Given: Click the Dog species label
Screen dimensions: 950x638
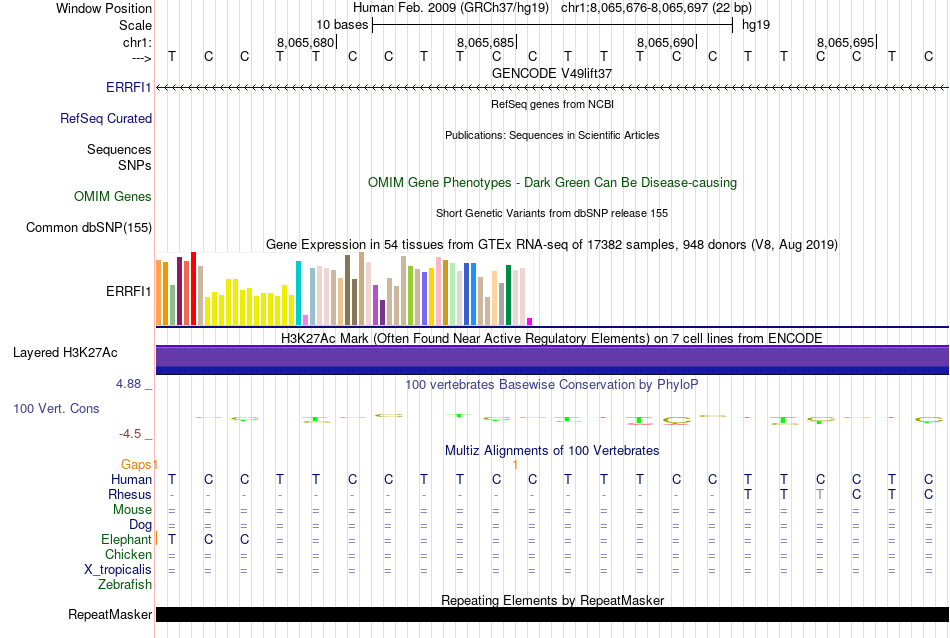Looking at the screenshot, I should [140, 525].
